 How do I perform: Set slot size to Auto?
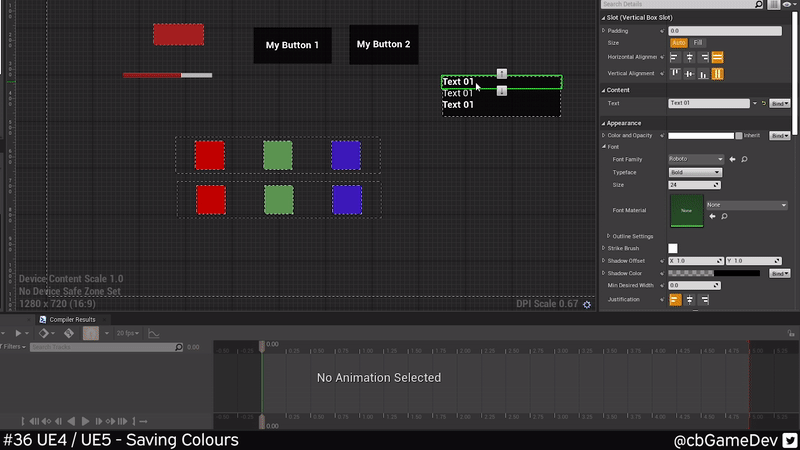click(x=678, y=43)
